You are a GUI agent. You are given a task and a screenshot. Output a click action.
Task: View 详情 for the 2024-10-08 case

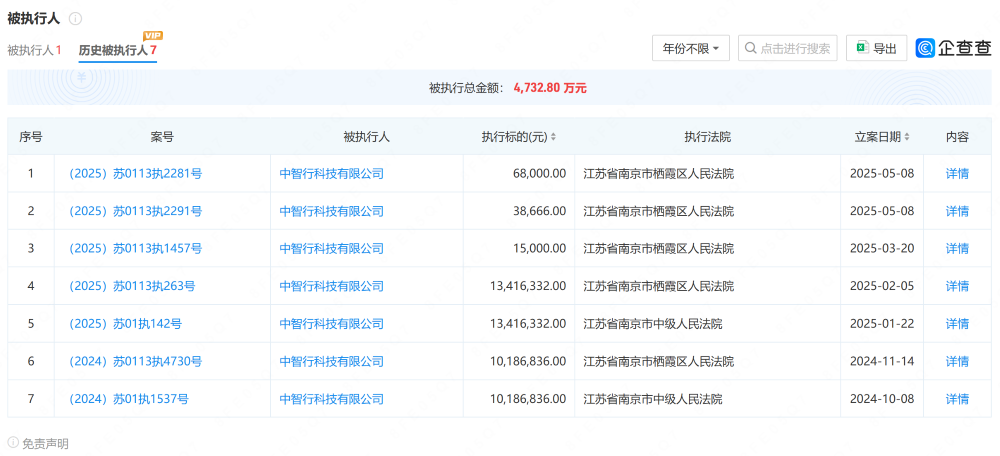point(957,399)
